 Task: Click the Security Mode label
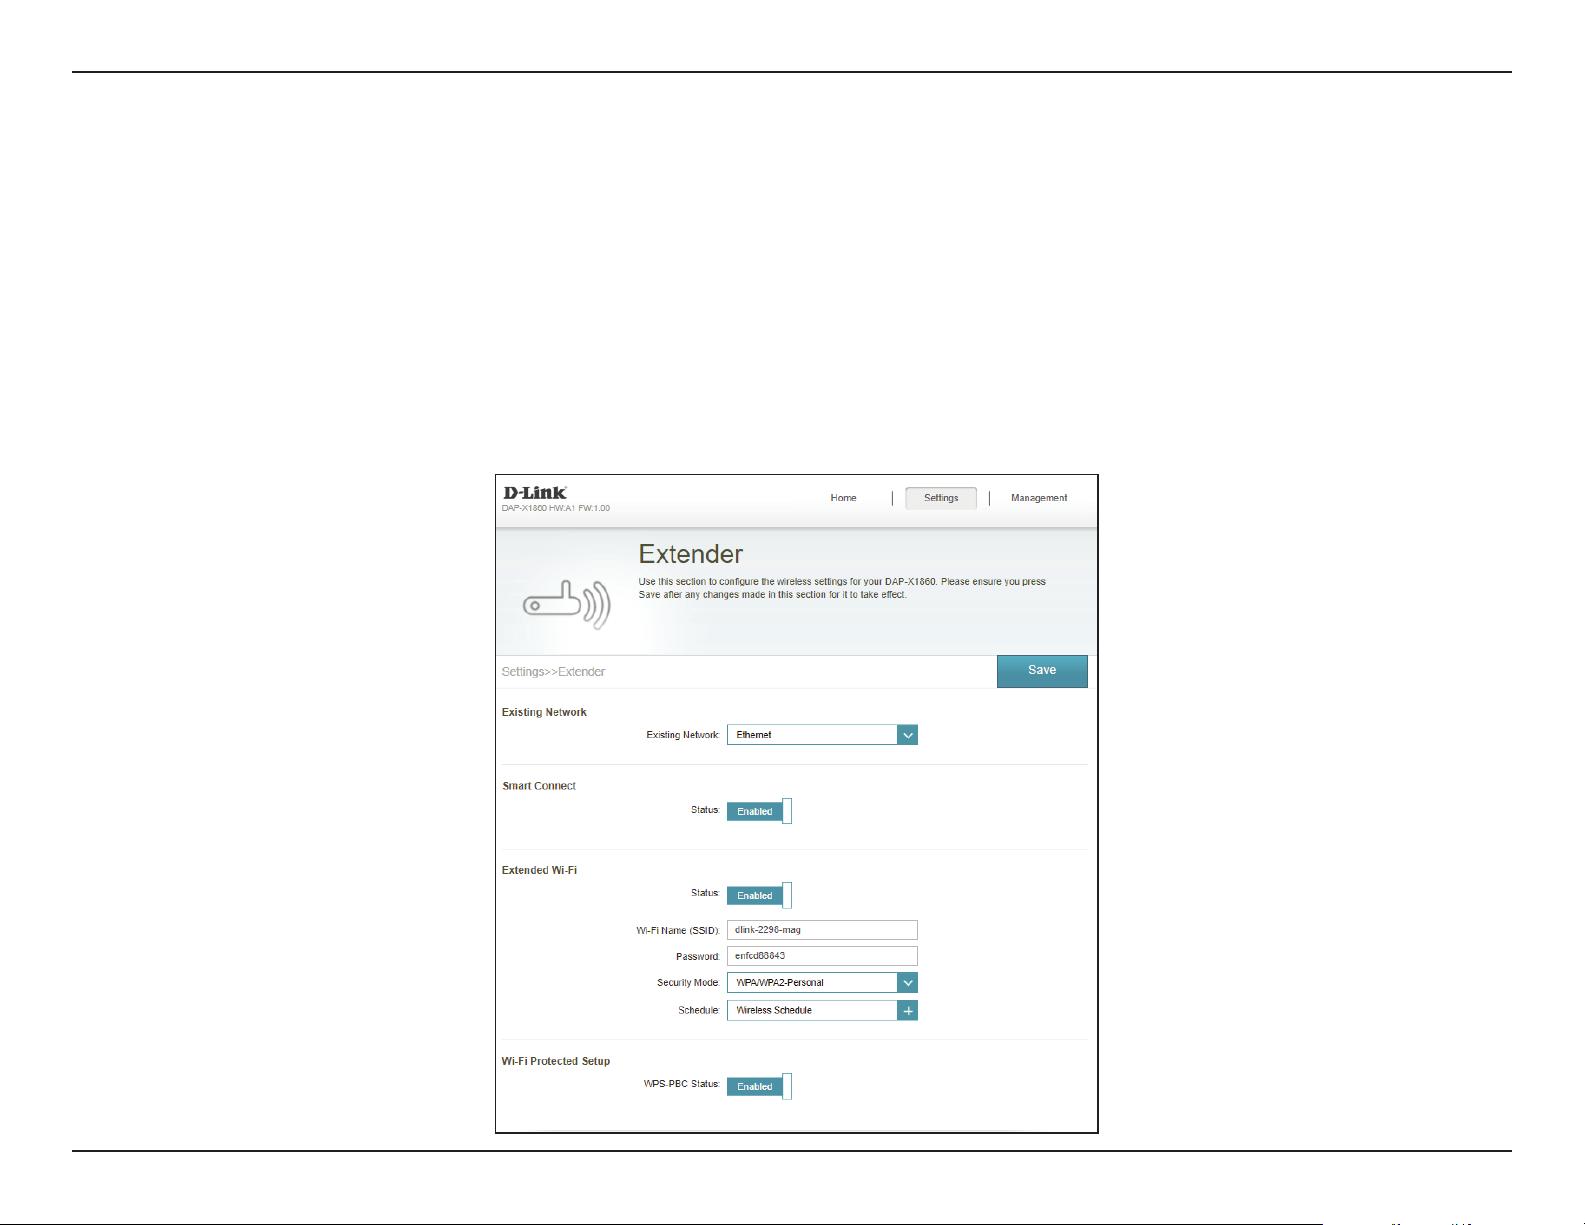[x=688, y=983]
